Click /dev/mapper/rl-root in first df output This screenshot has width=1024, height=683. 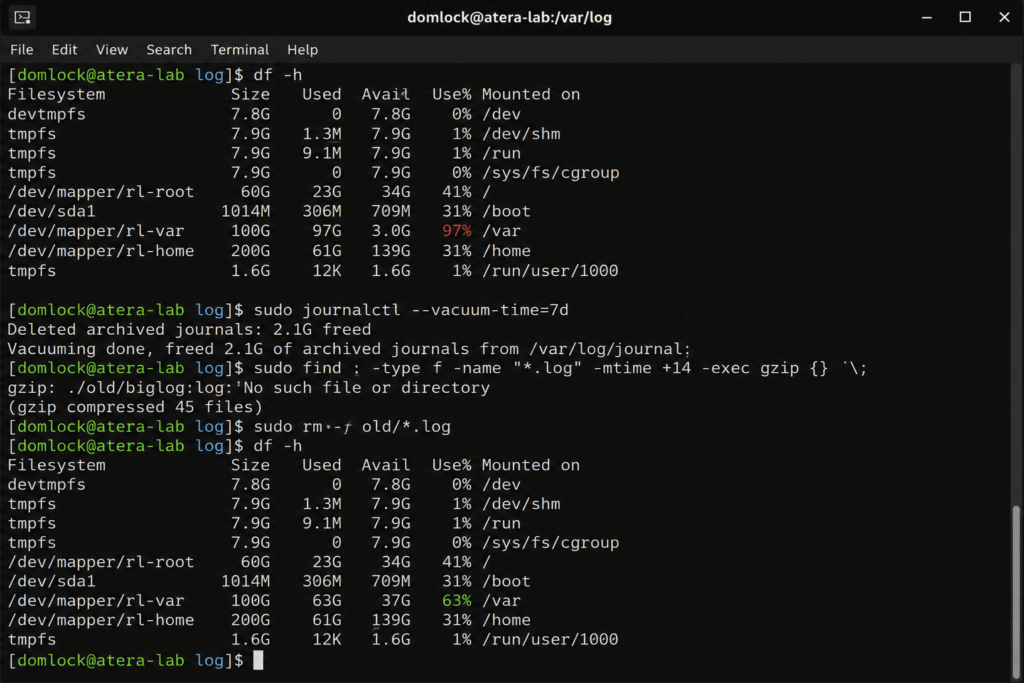[101, 192]
